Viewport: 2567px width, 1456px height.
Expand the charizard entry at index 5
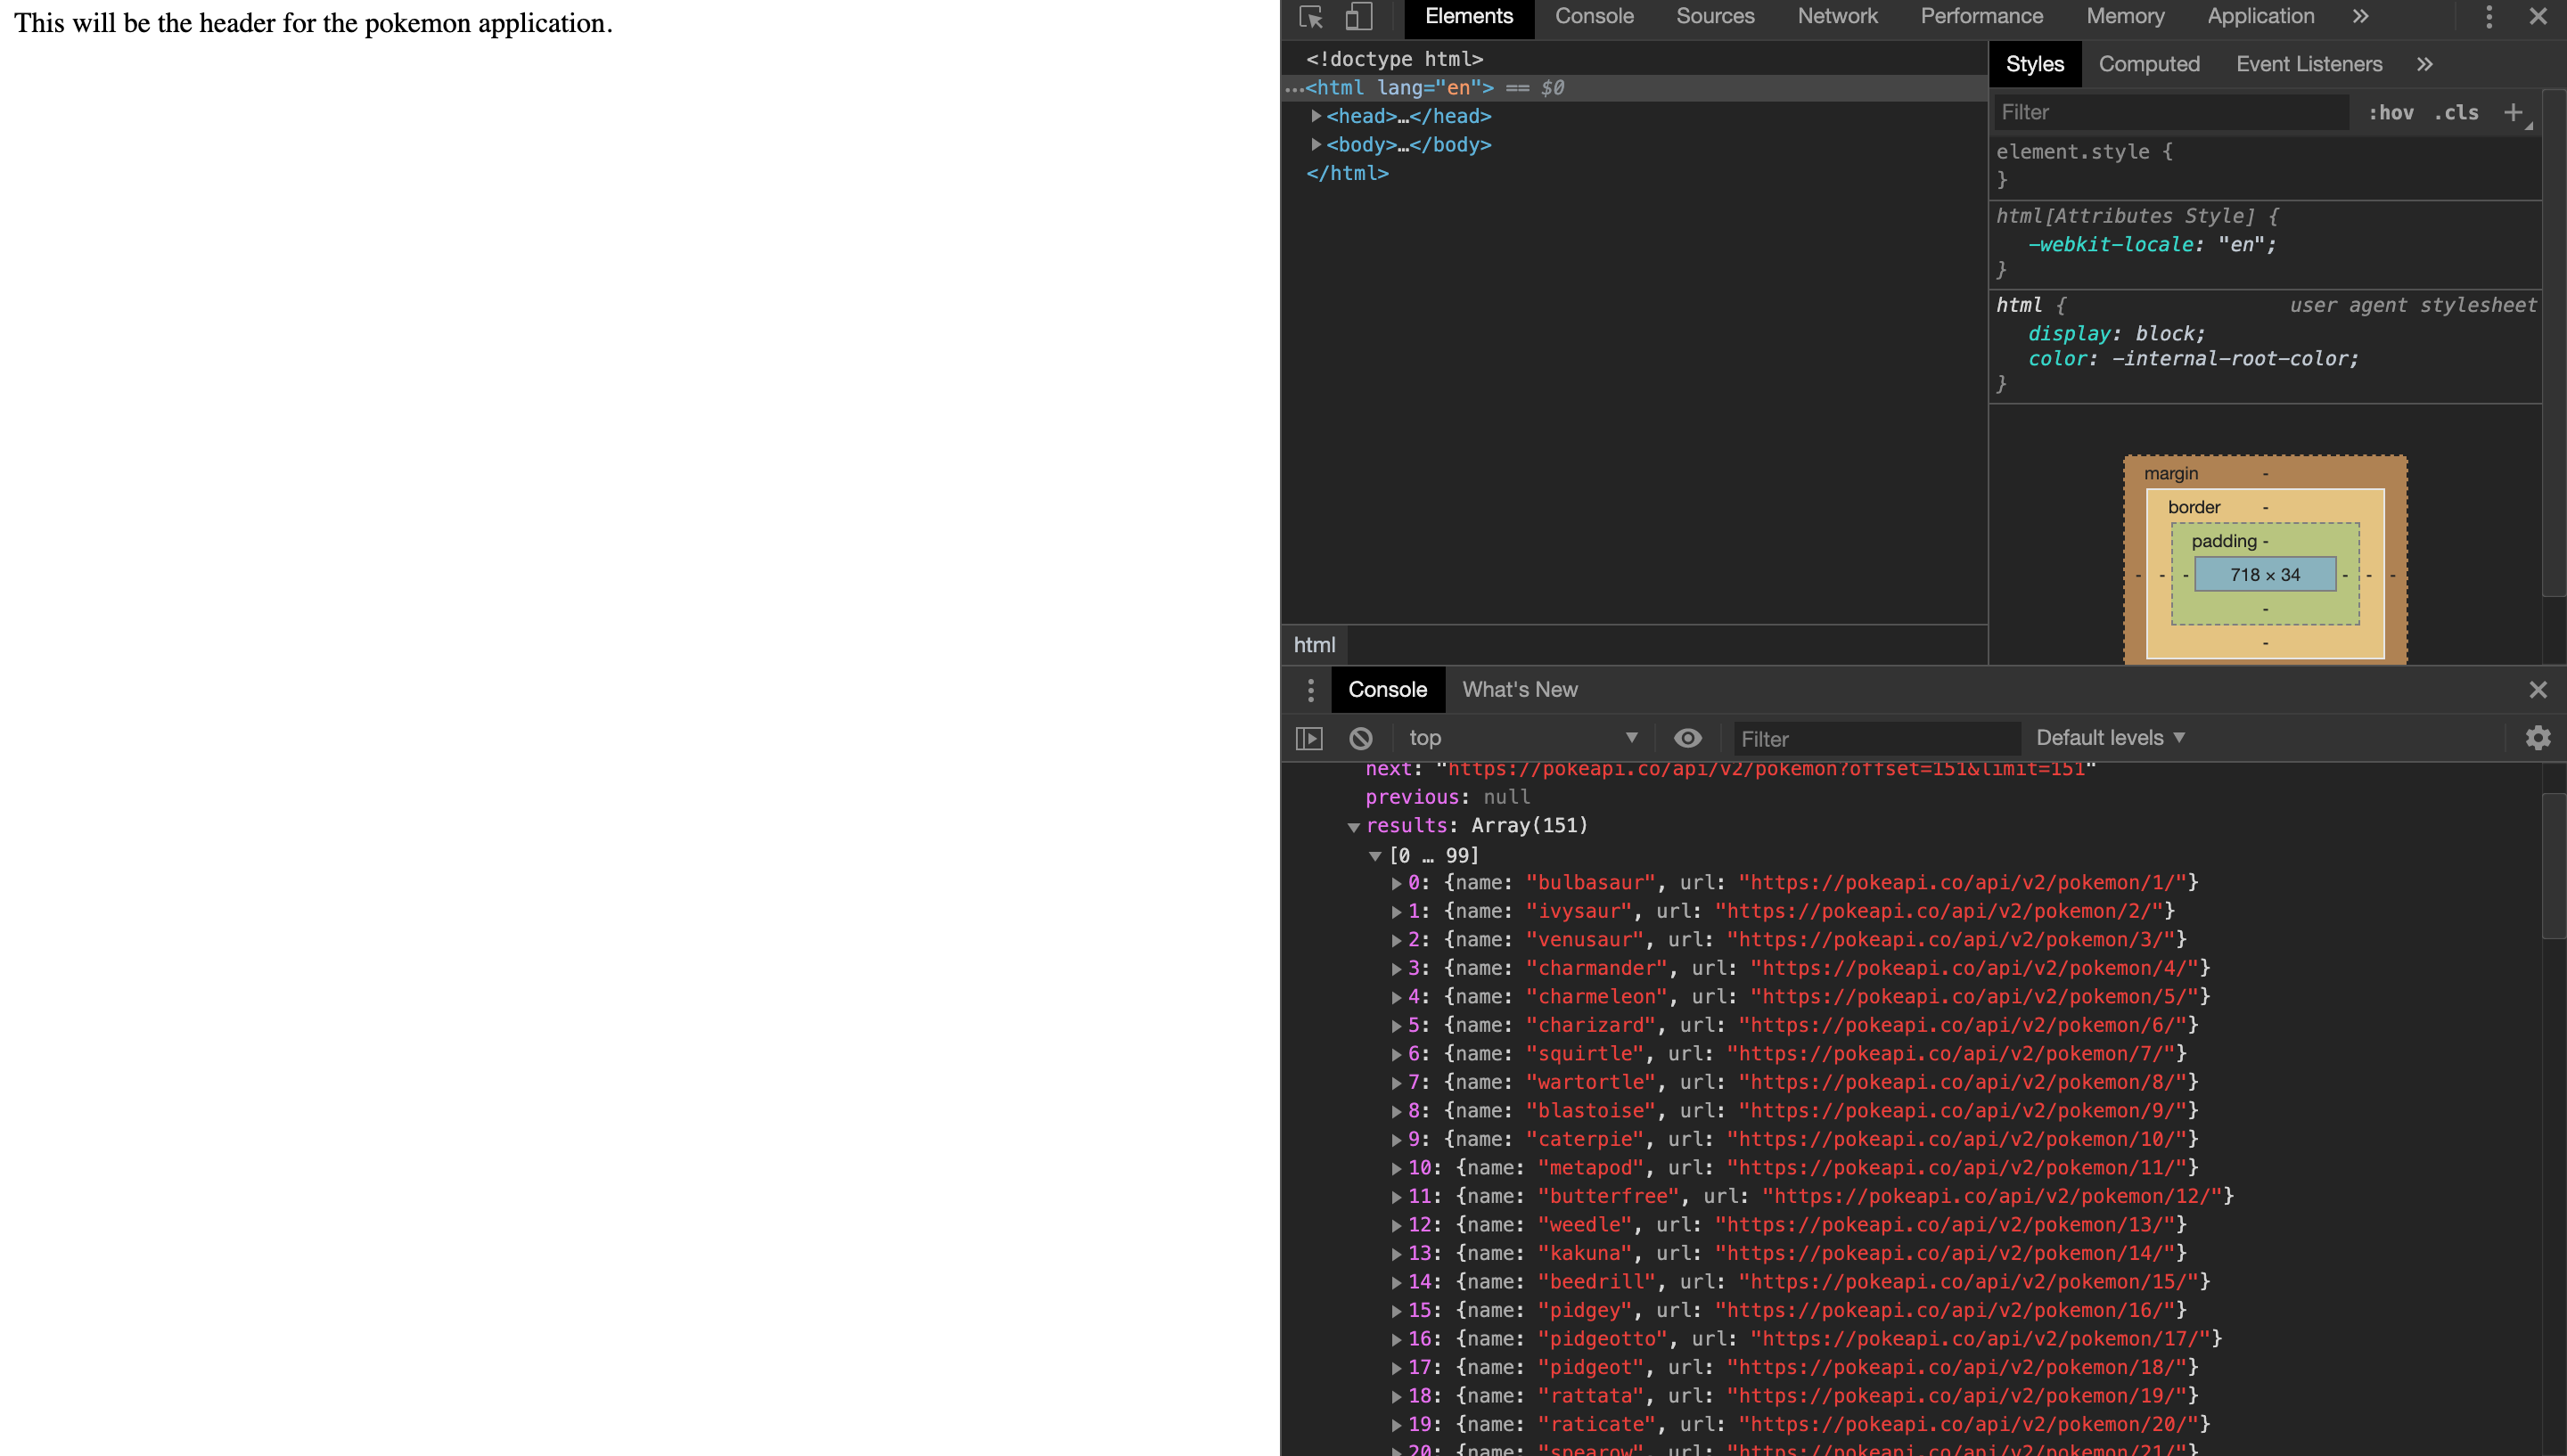click(x=1396, y=1026)
